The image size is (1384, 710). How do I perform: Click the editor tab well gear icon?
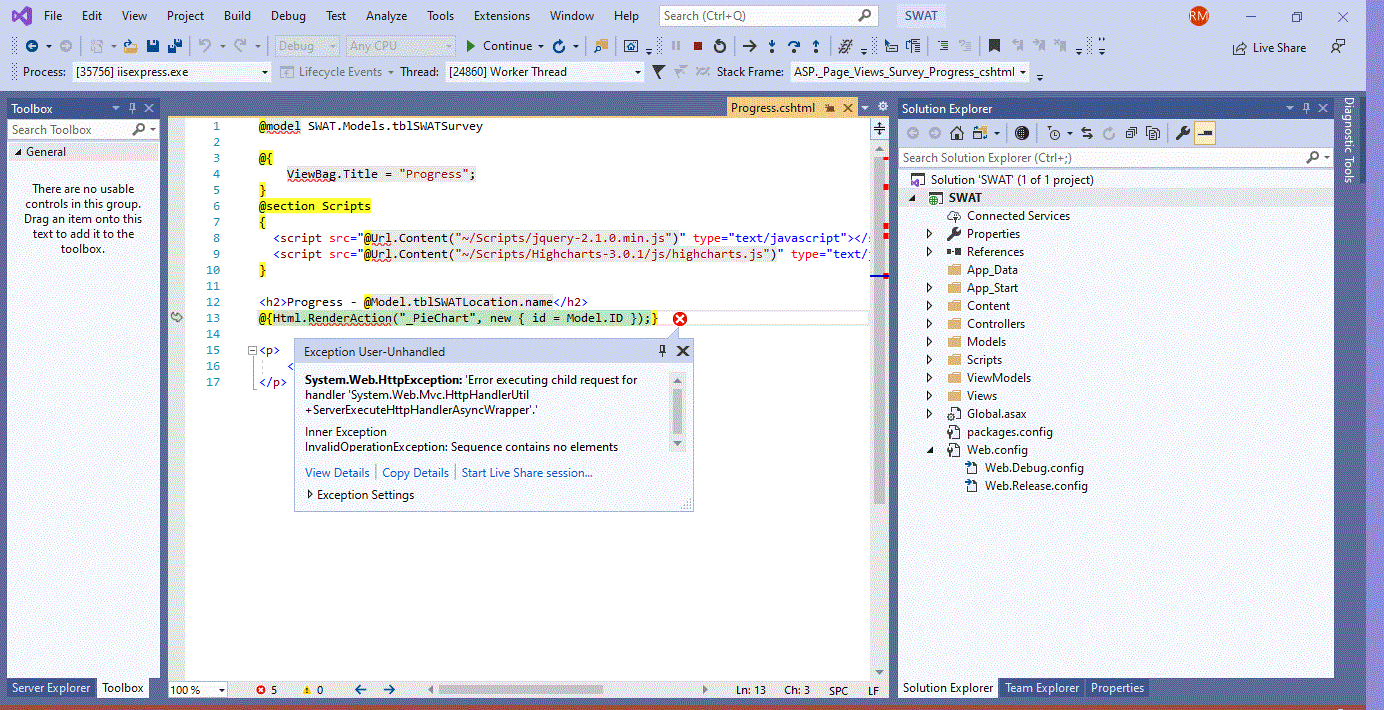click(x=883, y=106)
